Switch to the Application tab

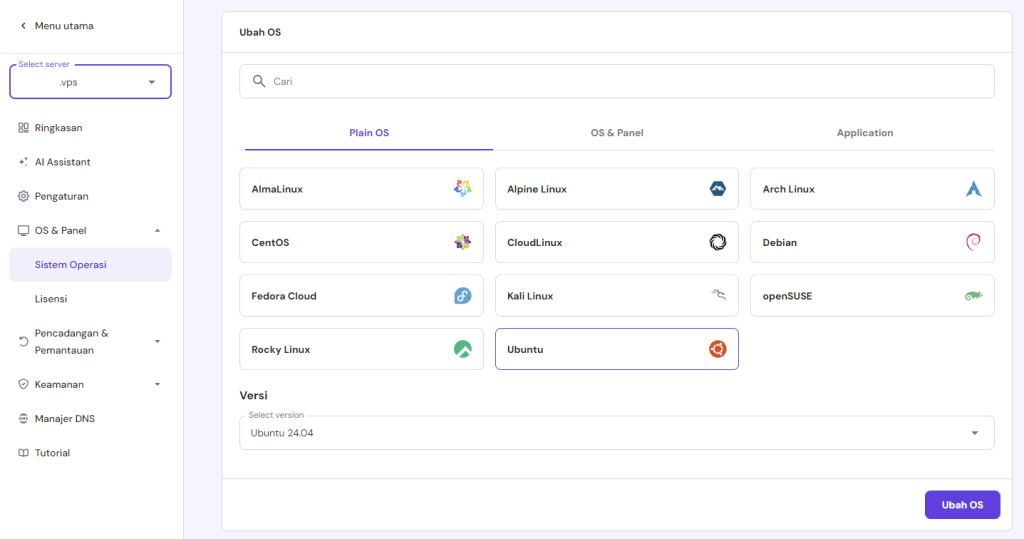[864, 133]
